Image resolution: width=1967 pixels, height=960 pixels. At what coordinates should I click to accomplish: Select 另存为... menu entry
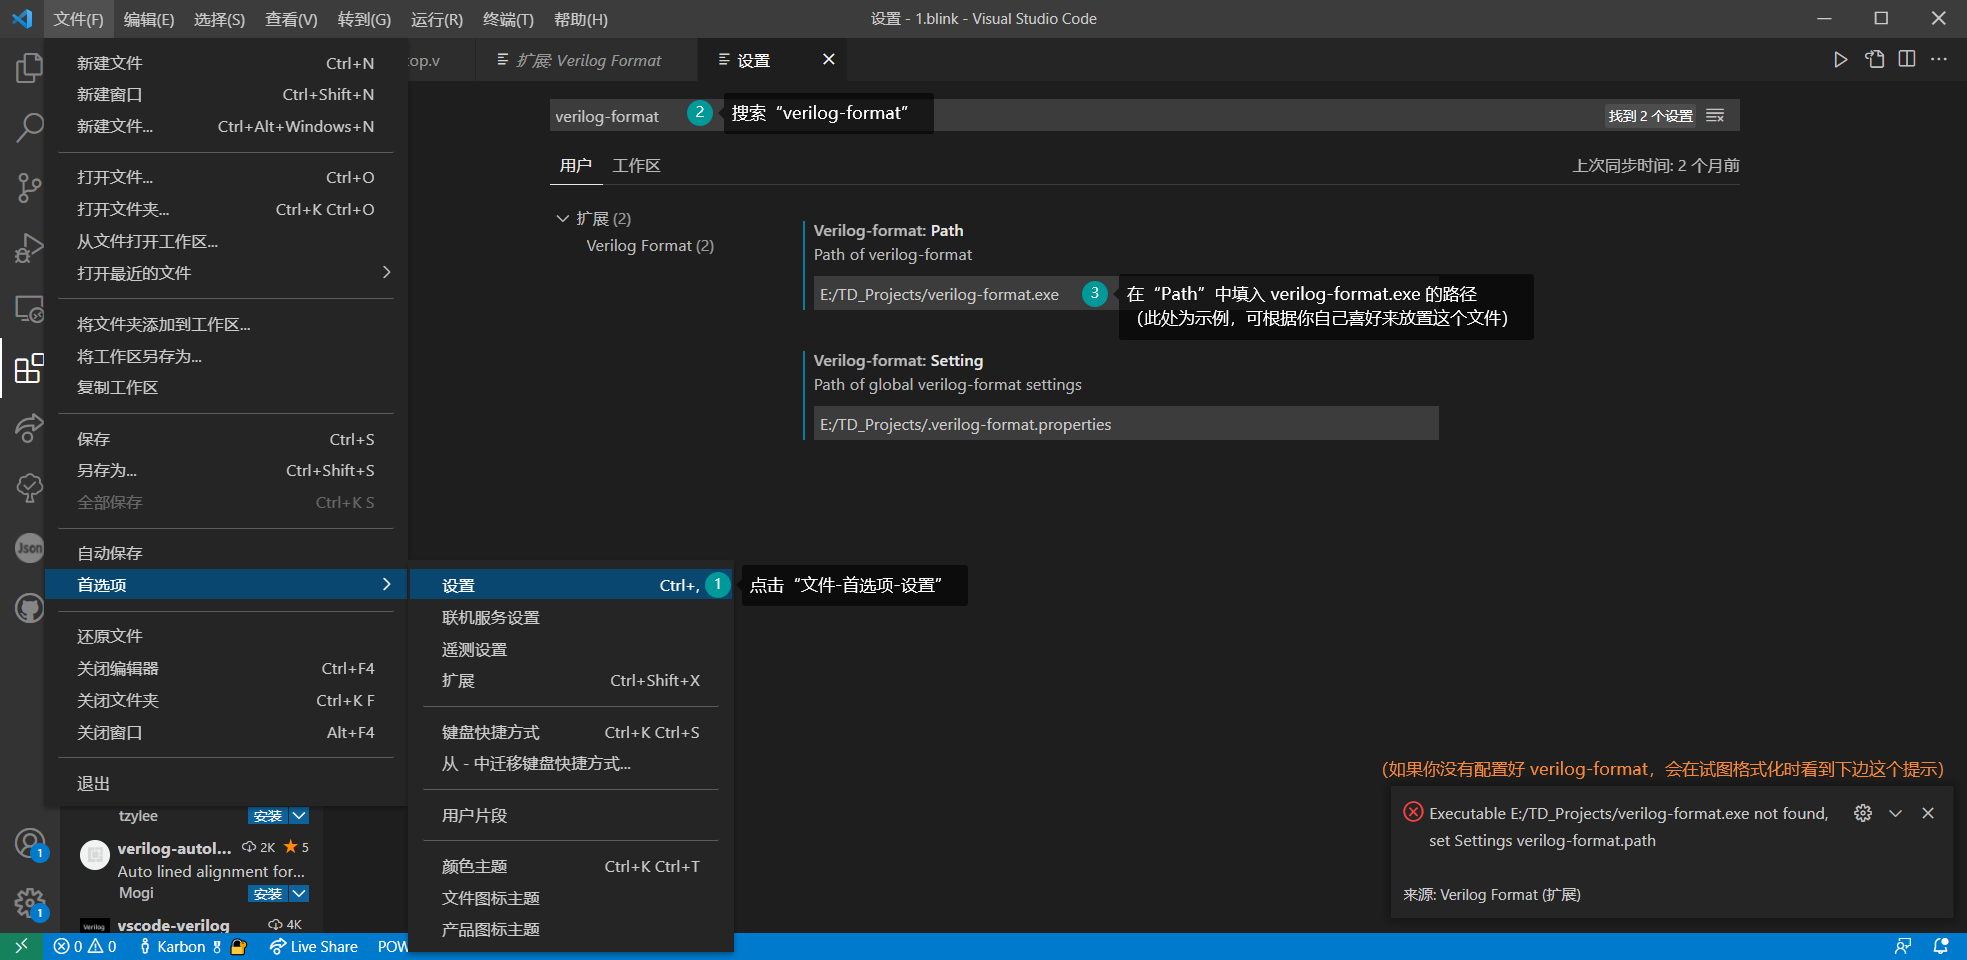click(226, 470)
